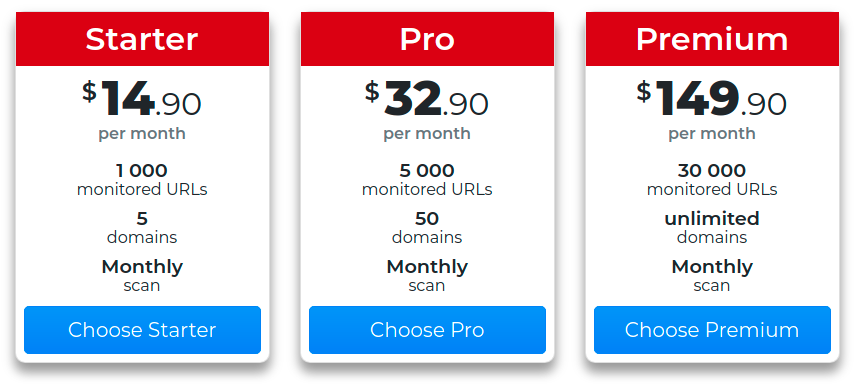The width and height of the screenshot is (860, 388).
Task: Click per month under the Premium price
Action: coord(712,134)
